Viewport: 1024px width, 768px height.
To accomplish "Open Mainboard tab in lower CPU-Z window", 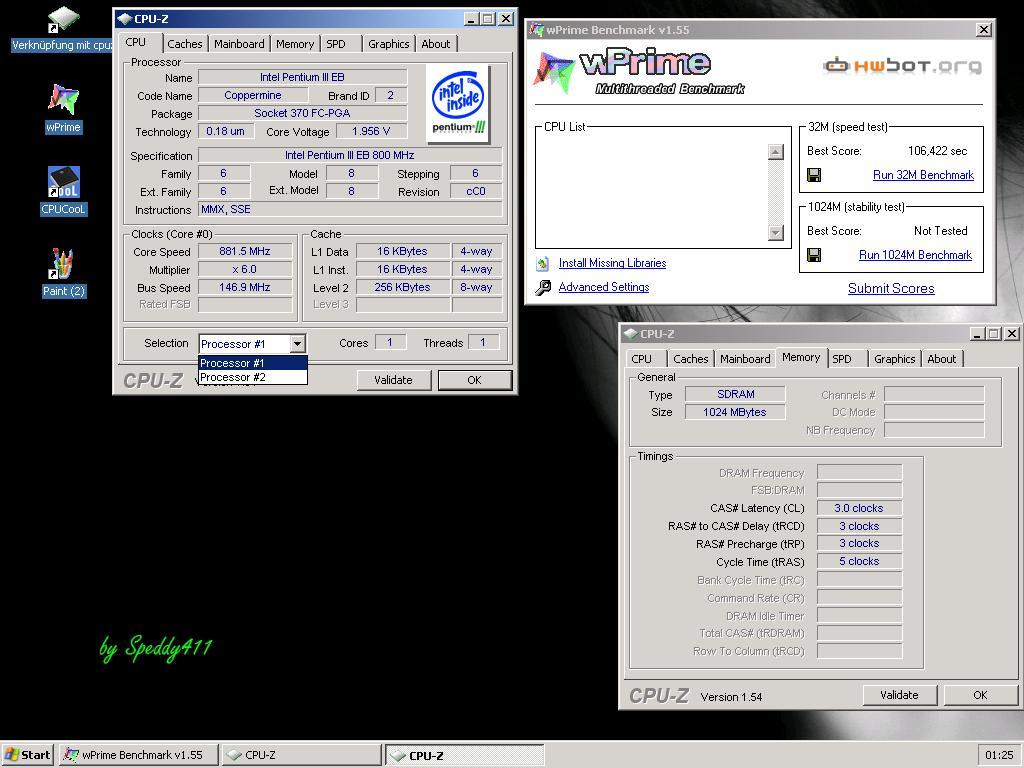I will (x=745, y=359).
